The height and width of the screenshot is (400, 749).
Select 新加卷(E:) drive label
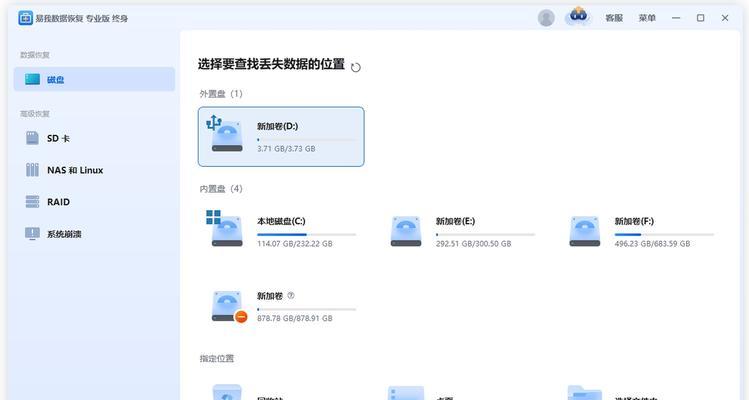tap(455, 221)
